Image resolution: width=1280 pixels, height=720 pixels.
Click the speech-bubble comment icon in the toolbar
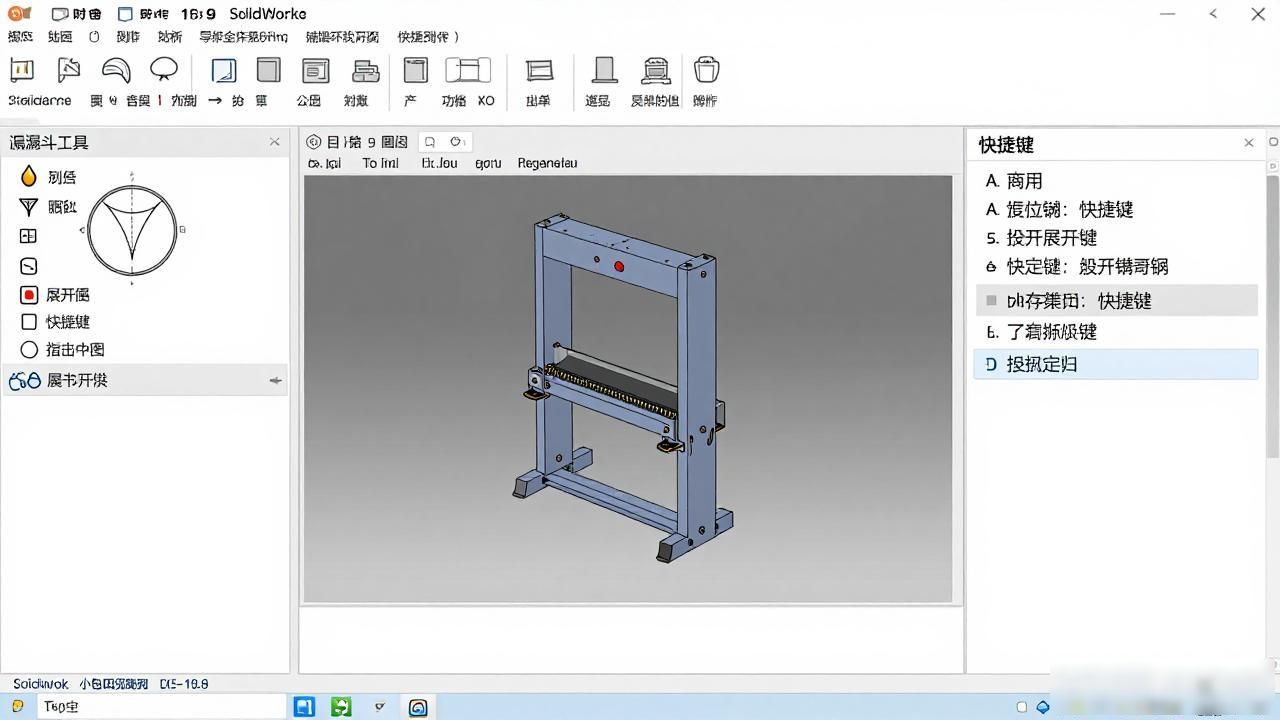164,70
